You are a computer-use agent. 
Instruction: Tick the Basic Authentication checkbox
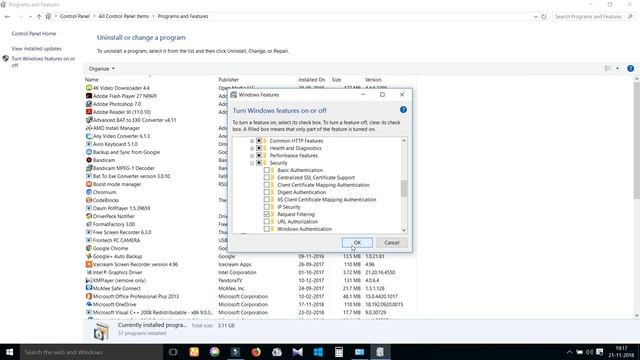(267, 170)
